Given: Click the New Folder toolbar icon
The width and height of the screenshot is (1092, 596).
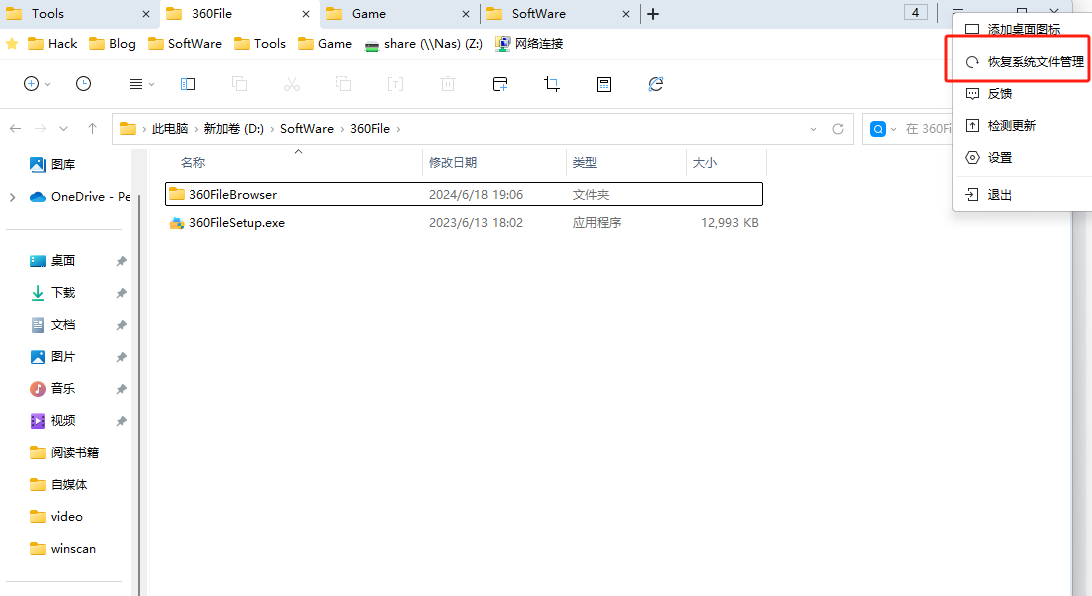Looking at the screenshot, I should [500, 84].
